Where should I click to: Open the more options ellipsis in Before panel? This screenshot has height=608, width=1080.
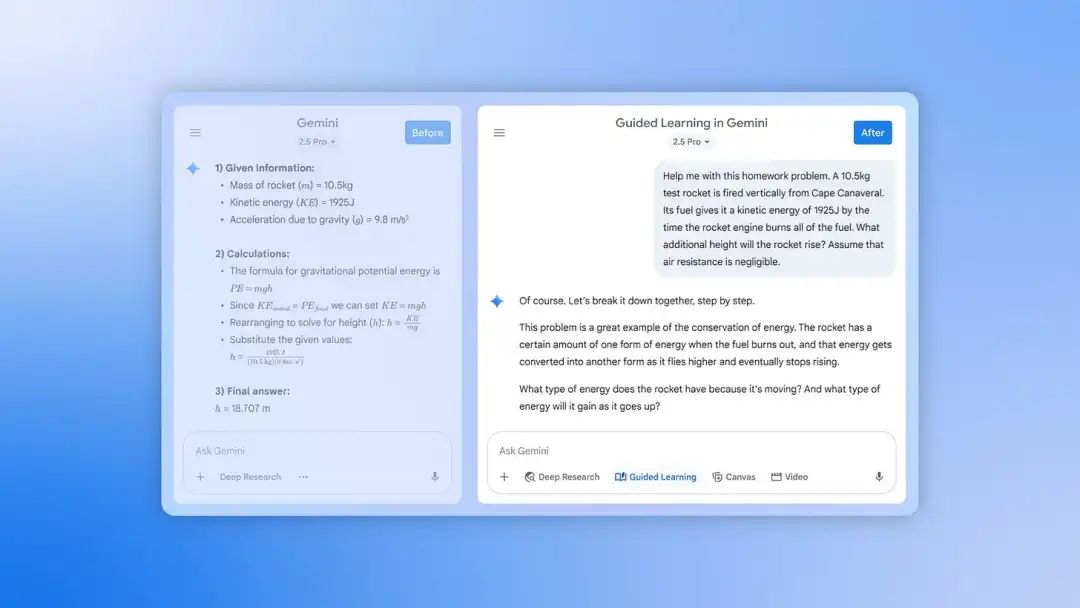click(303, 476)
